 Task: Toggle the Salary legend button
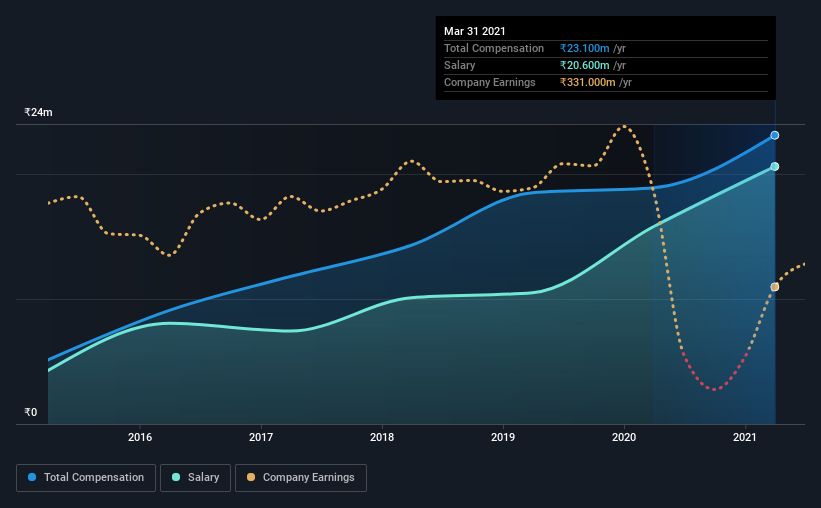195,478
